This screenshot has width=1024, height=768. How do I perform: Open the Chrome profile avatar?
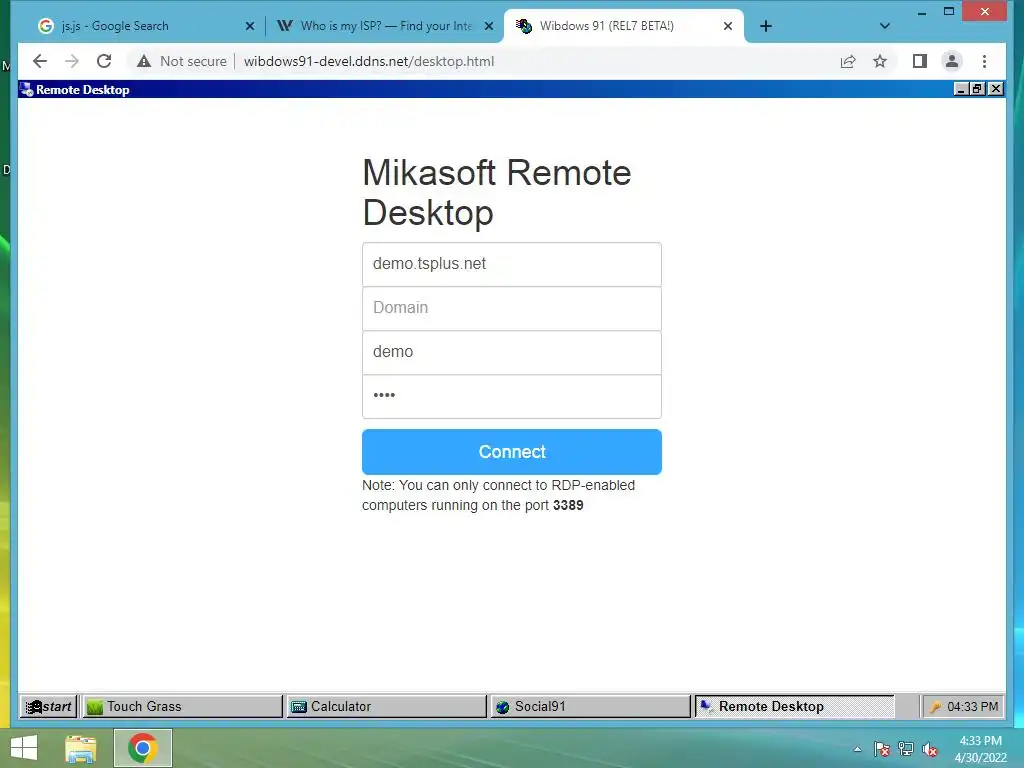[x=952, y=61]
